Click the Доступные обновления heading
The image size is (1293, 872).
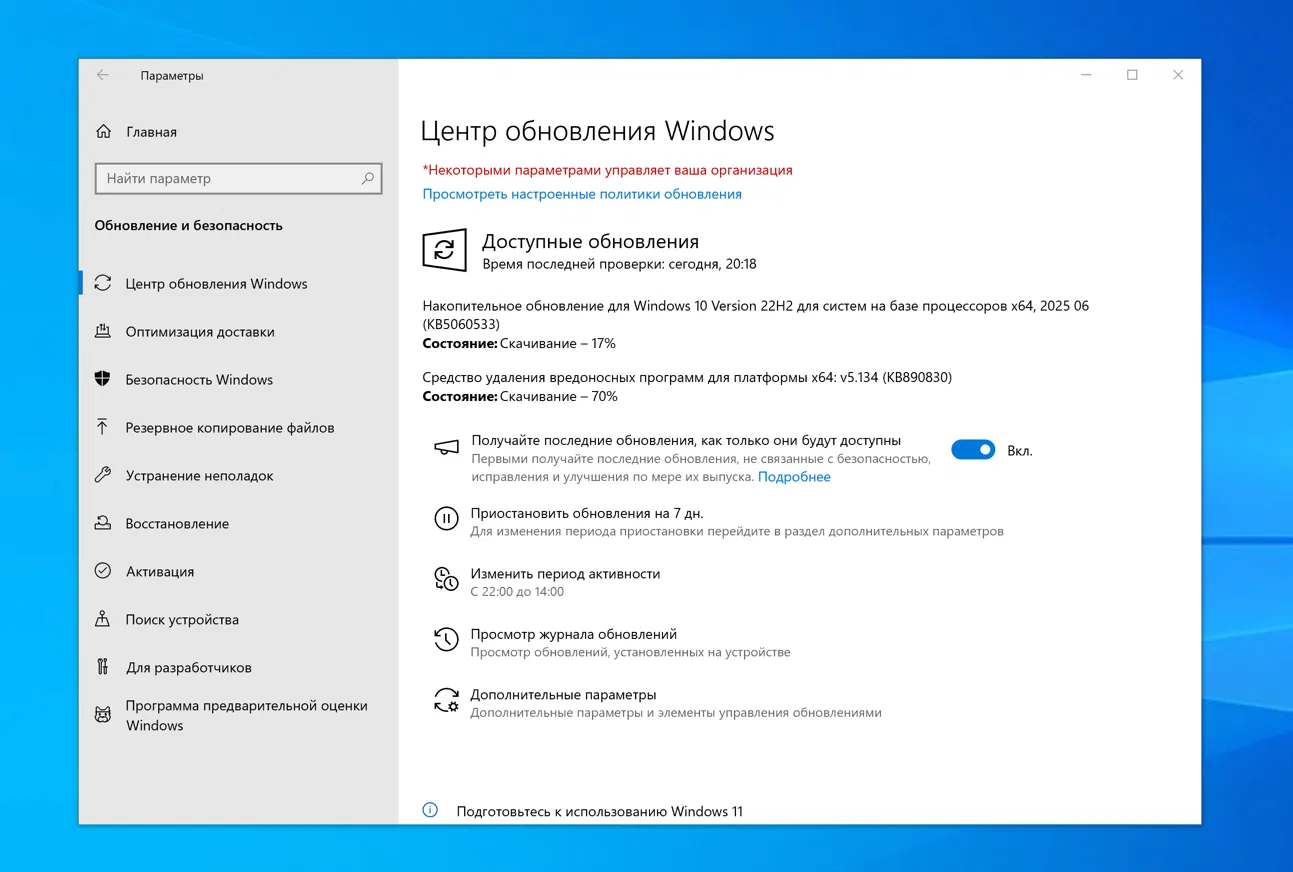coord(590,241)
